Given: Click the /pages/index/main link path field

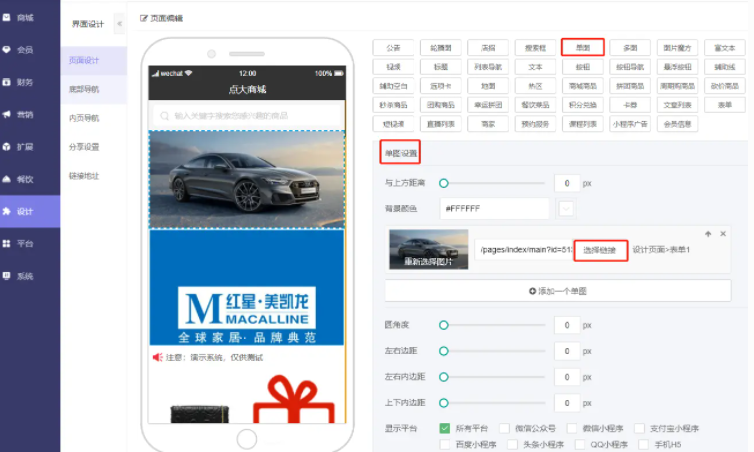Looking at the screenshot, I should click(x=524, y=250).
